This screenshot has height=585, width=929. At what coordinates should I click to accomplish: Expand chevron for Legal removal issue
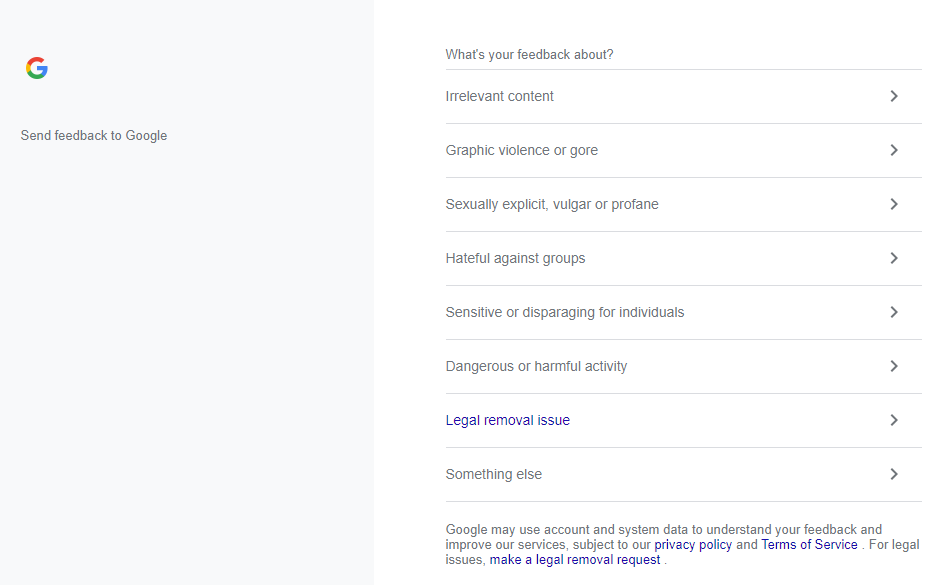click(x=894, y=420)
